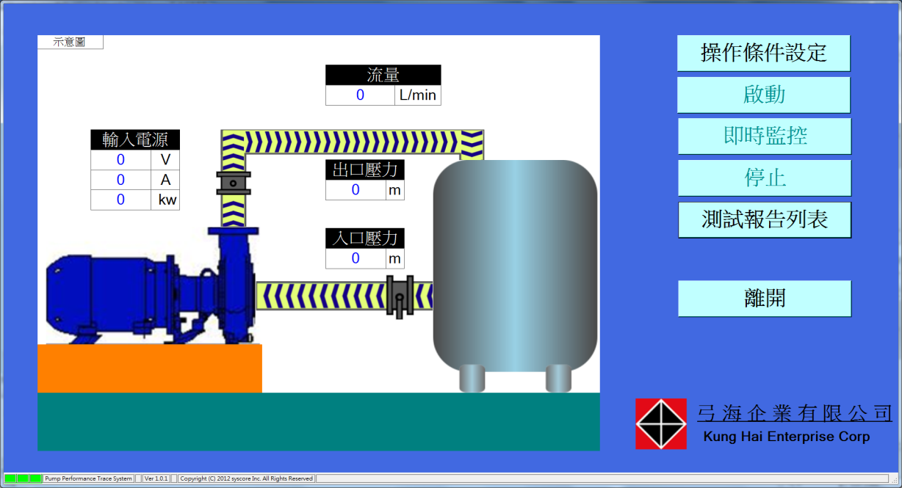The height and width of the screenshot is (488, 902).
Task: Click the 出口壓力 outlet pressure value field
Action: point(355,190)
